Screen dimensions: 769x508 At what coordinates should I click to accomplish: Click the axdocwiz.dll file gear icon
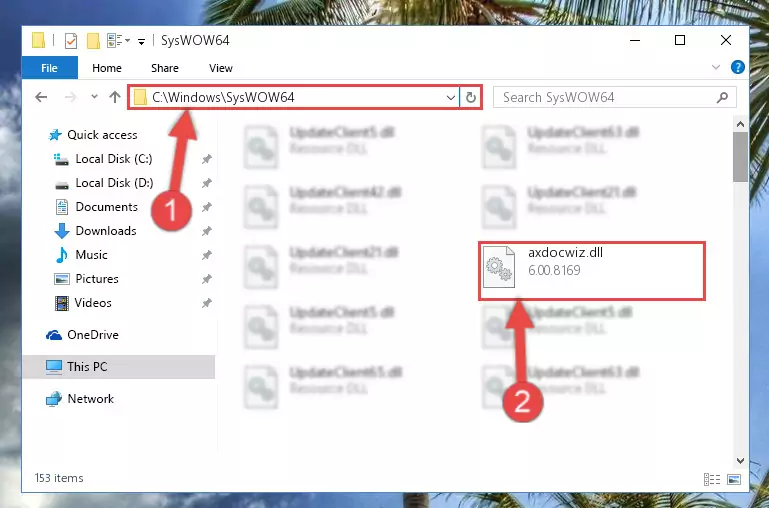[x=499, y=267]
